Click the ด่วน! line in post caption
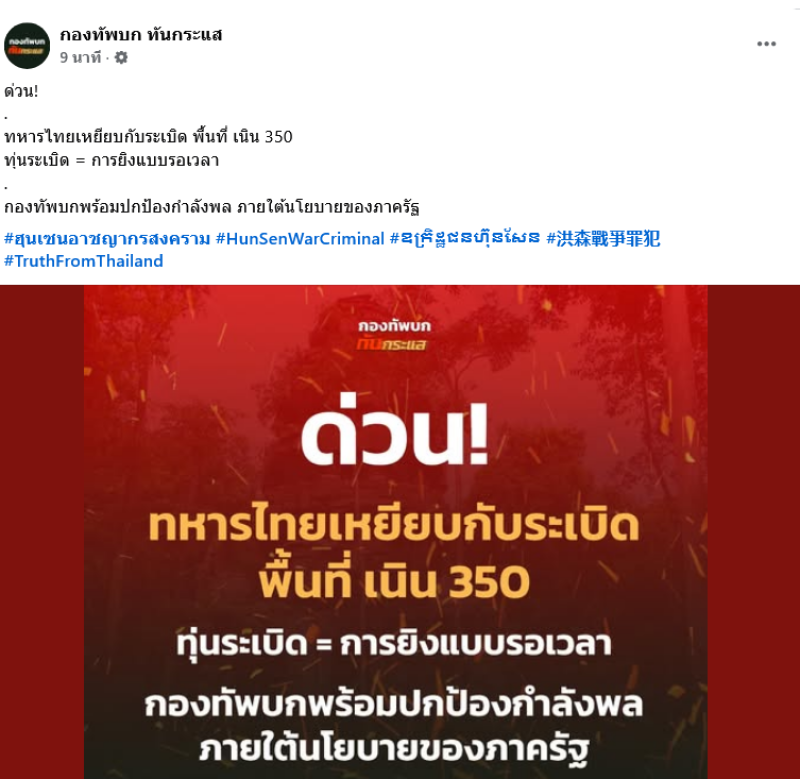The width and height of the screenshot is (800, 779). [x=21, y=91]
